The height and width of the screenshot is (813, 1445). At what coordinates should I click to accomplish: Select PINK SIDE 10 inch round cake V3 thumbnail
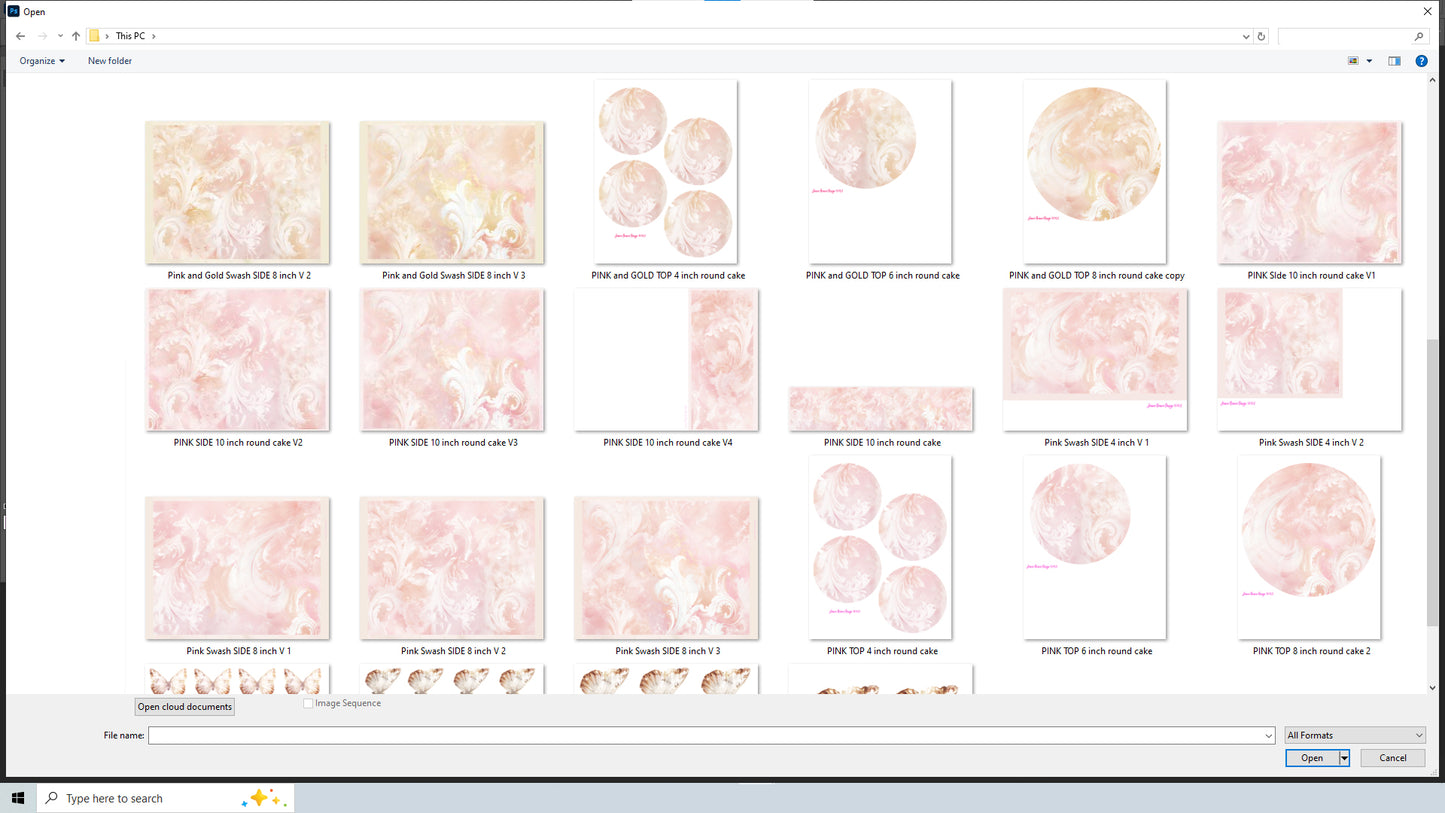pos(453,360)
